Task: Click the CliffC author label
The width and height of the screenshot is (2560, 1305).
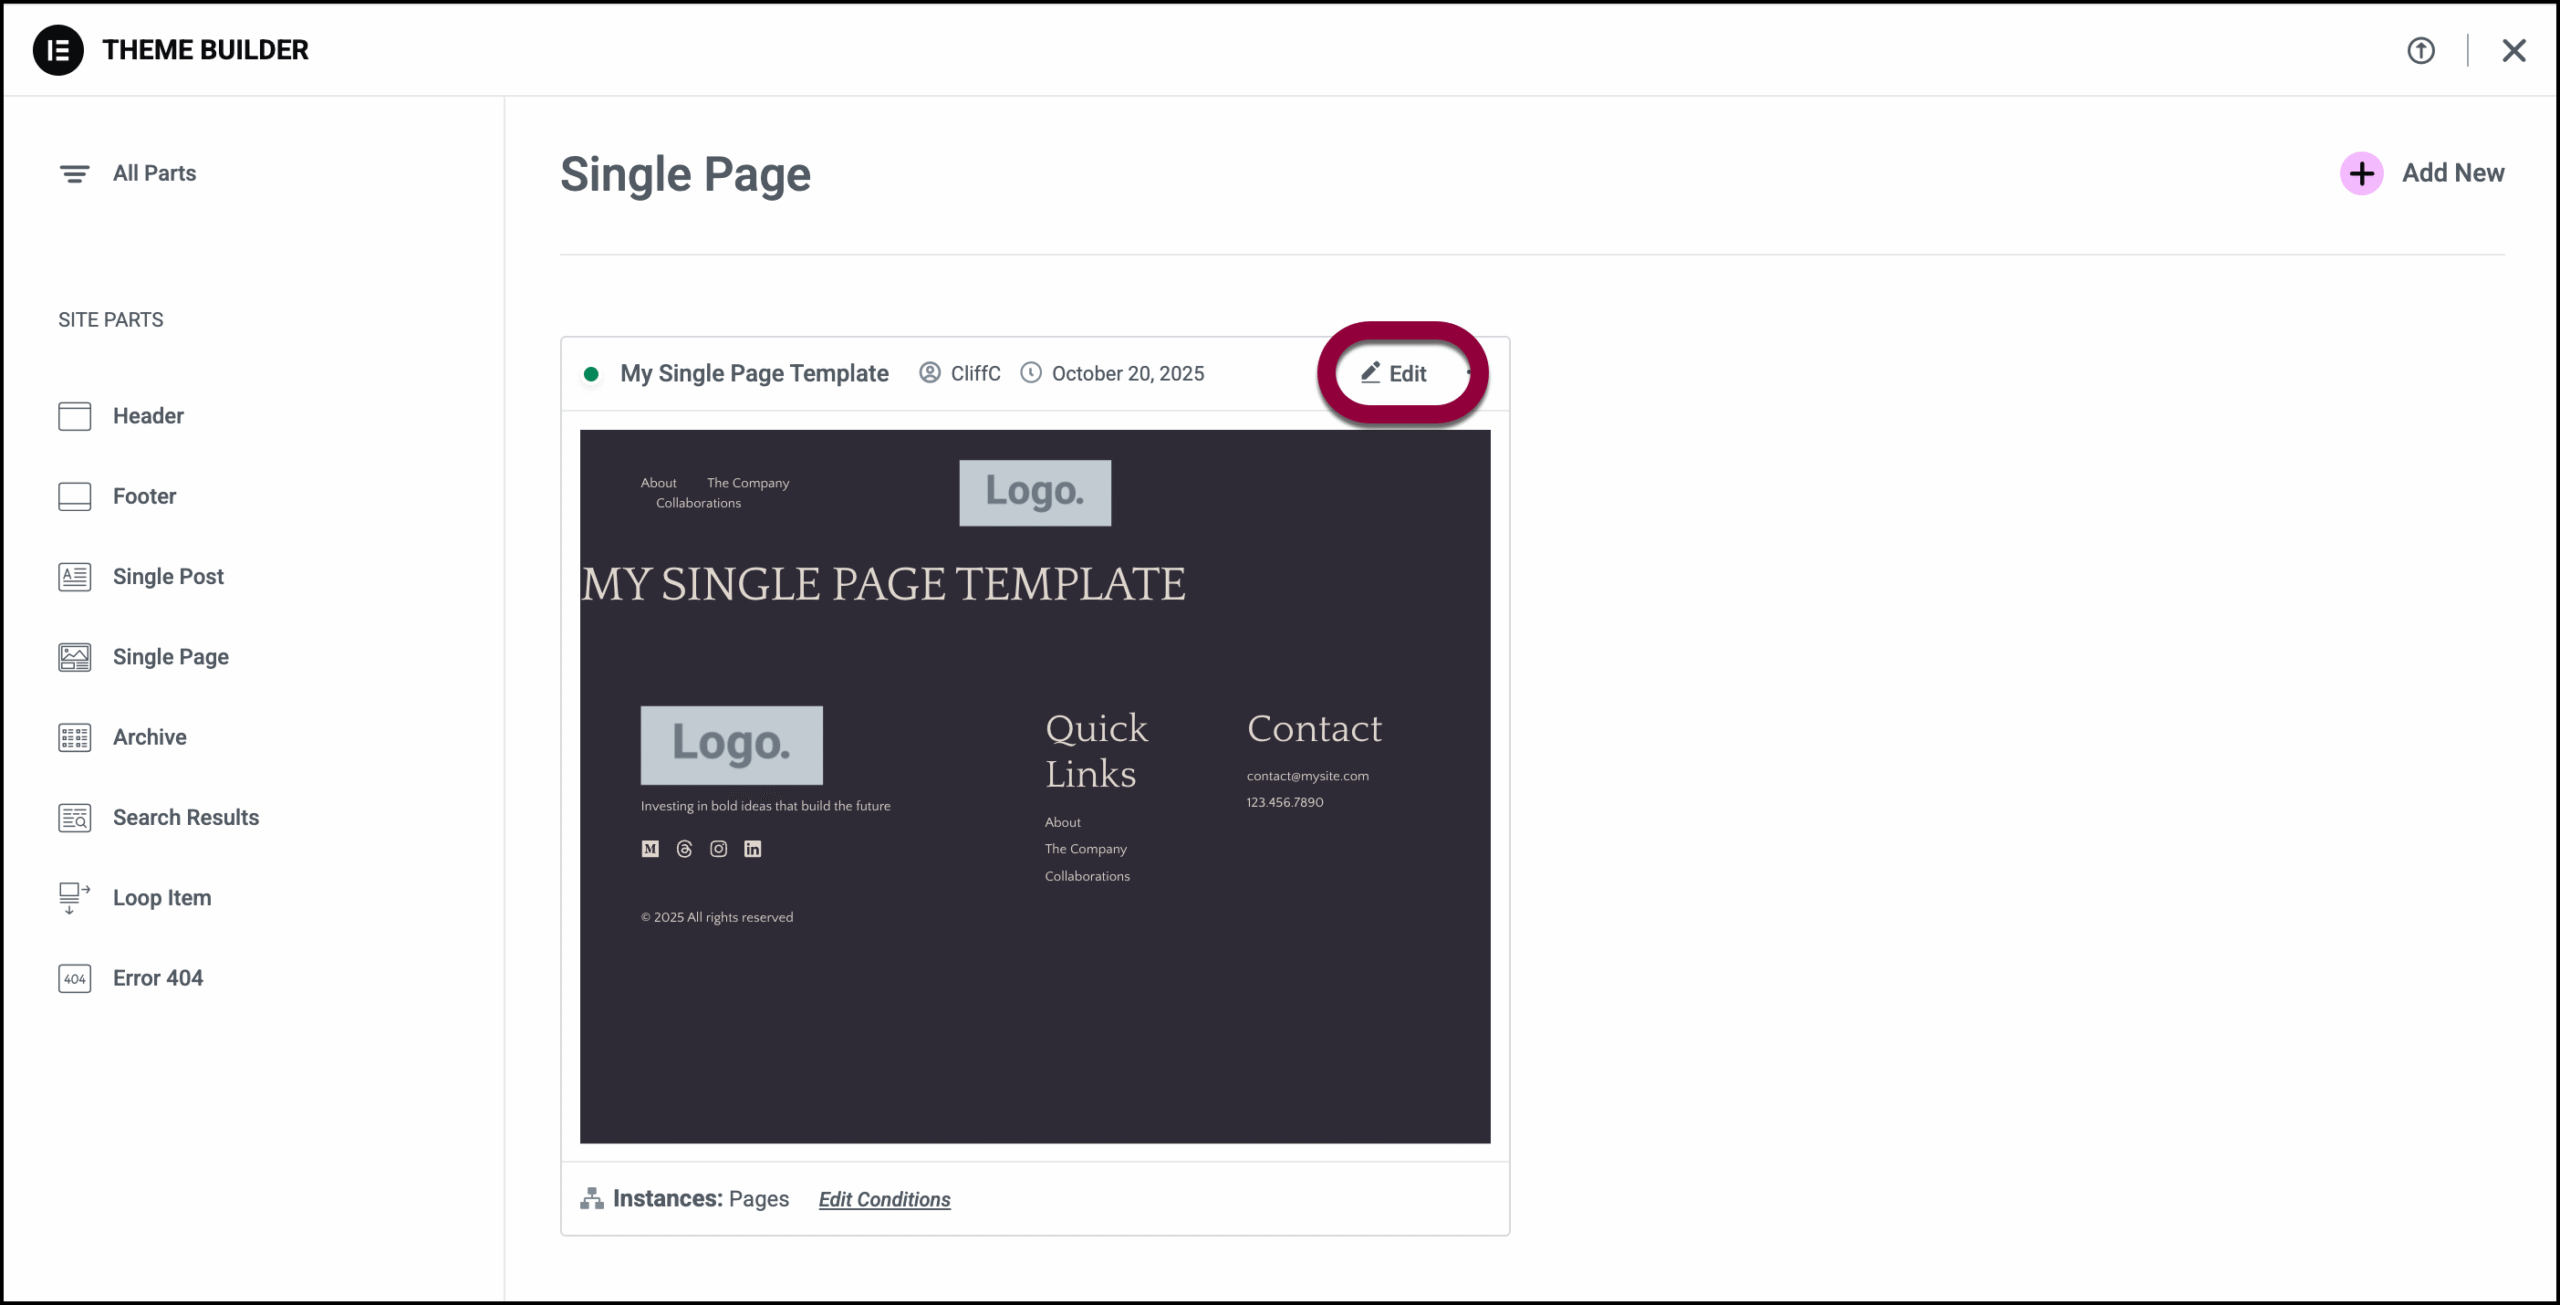Action: coord(974,374)
